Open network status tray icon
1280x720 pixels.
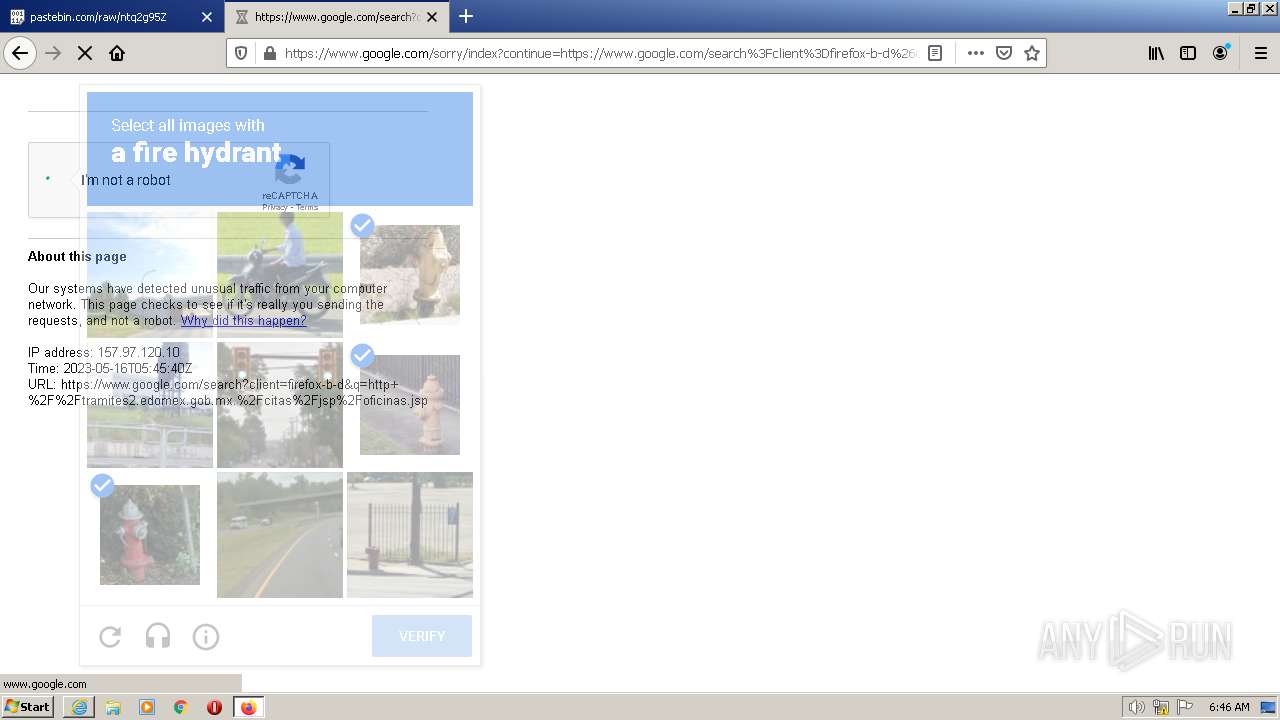pyautogui.click(x=1161, y=707)
